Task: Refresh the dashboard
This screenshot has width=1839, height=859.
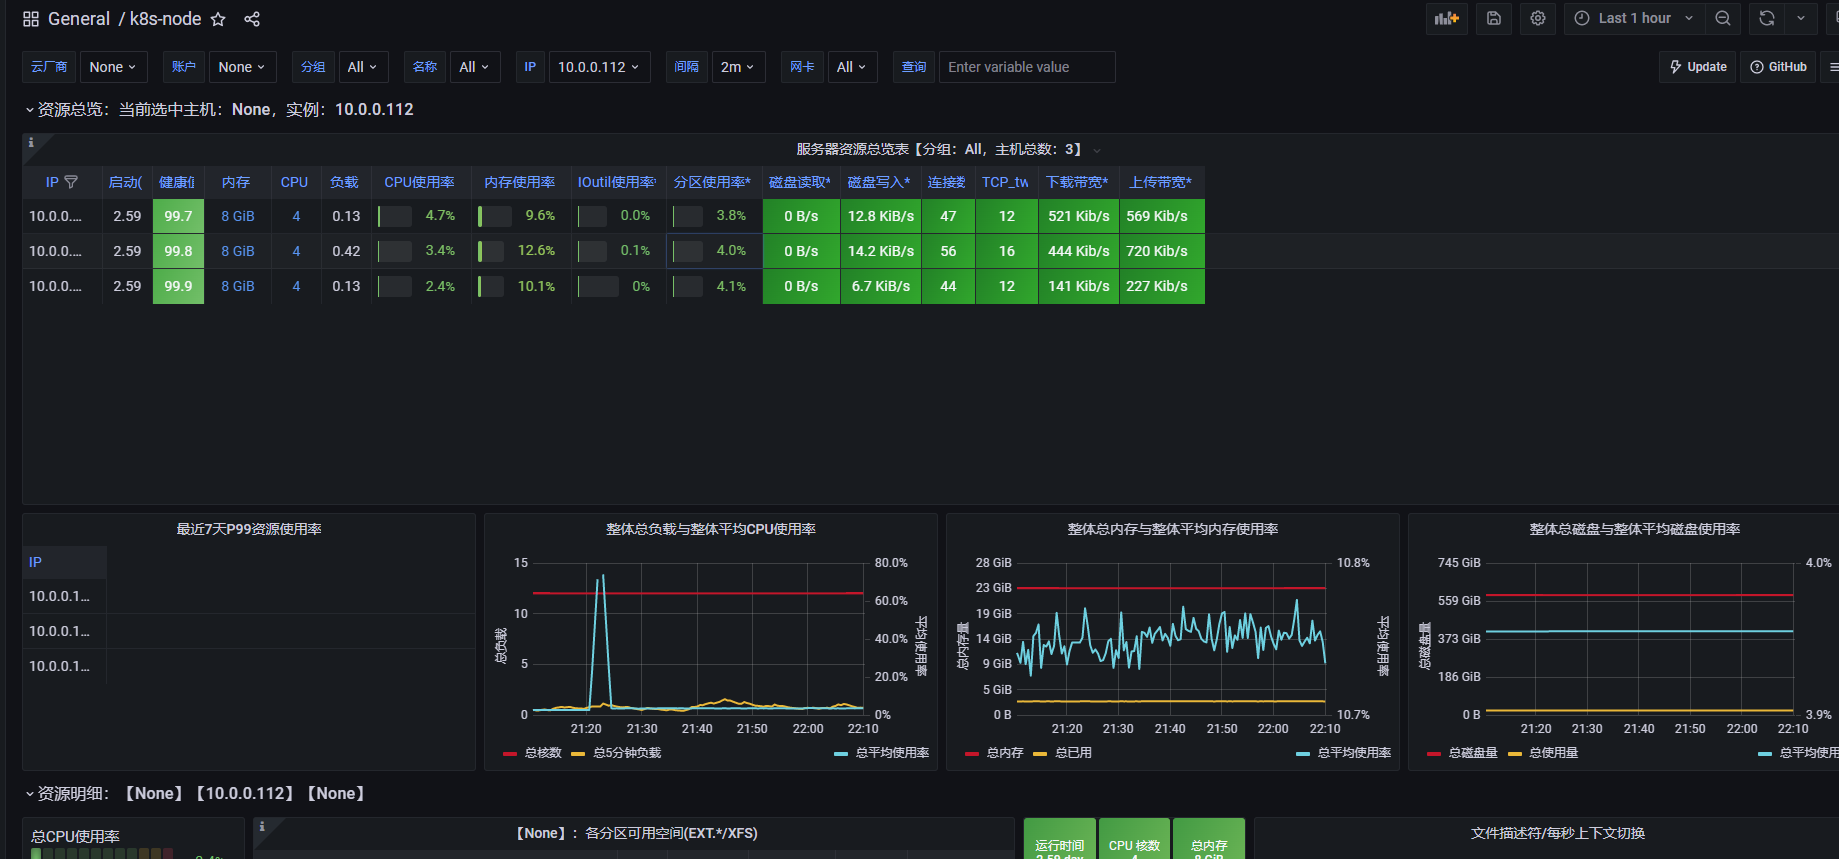Action: pos(1767,18)
